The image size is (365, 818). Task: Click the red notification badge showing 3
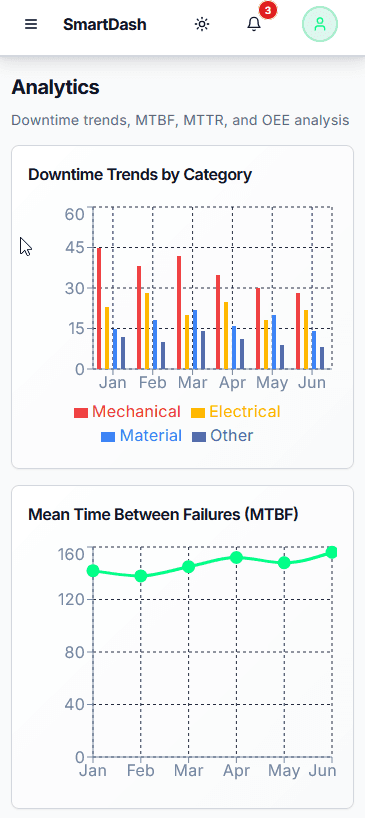[267, 10]
